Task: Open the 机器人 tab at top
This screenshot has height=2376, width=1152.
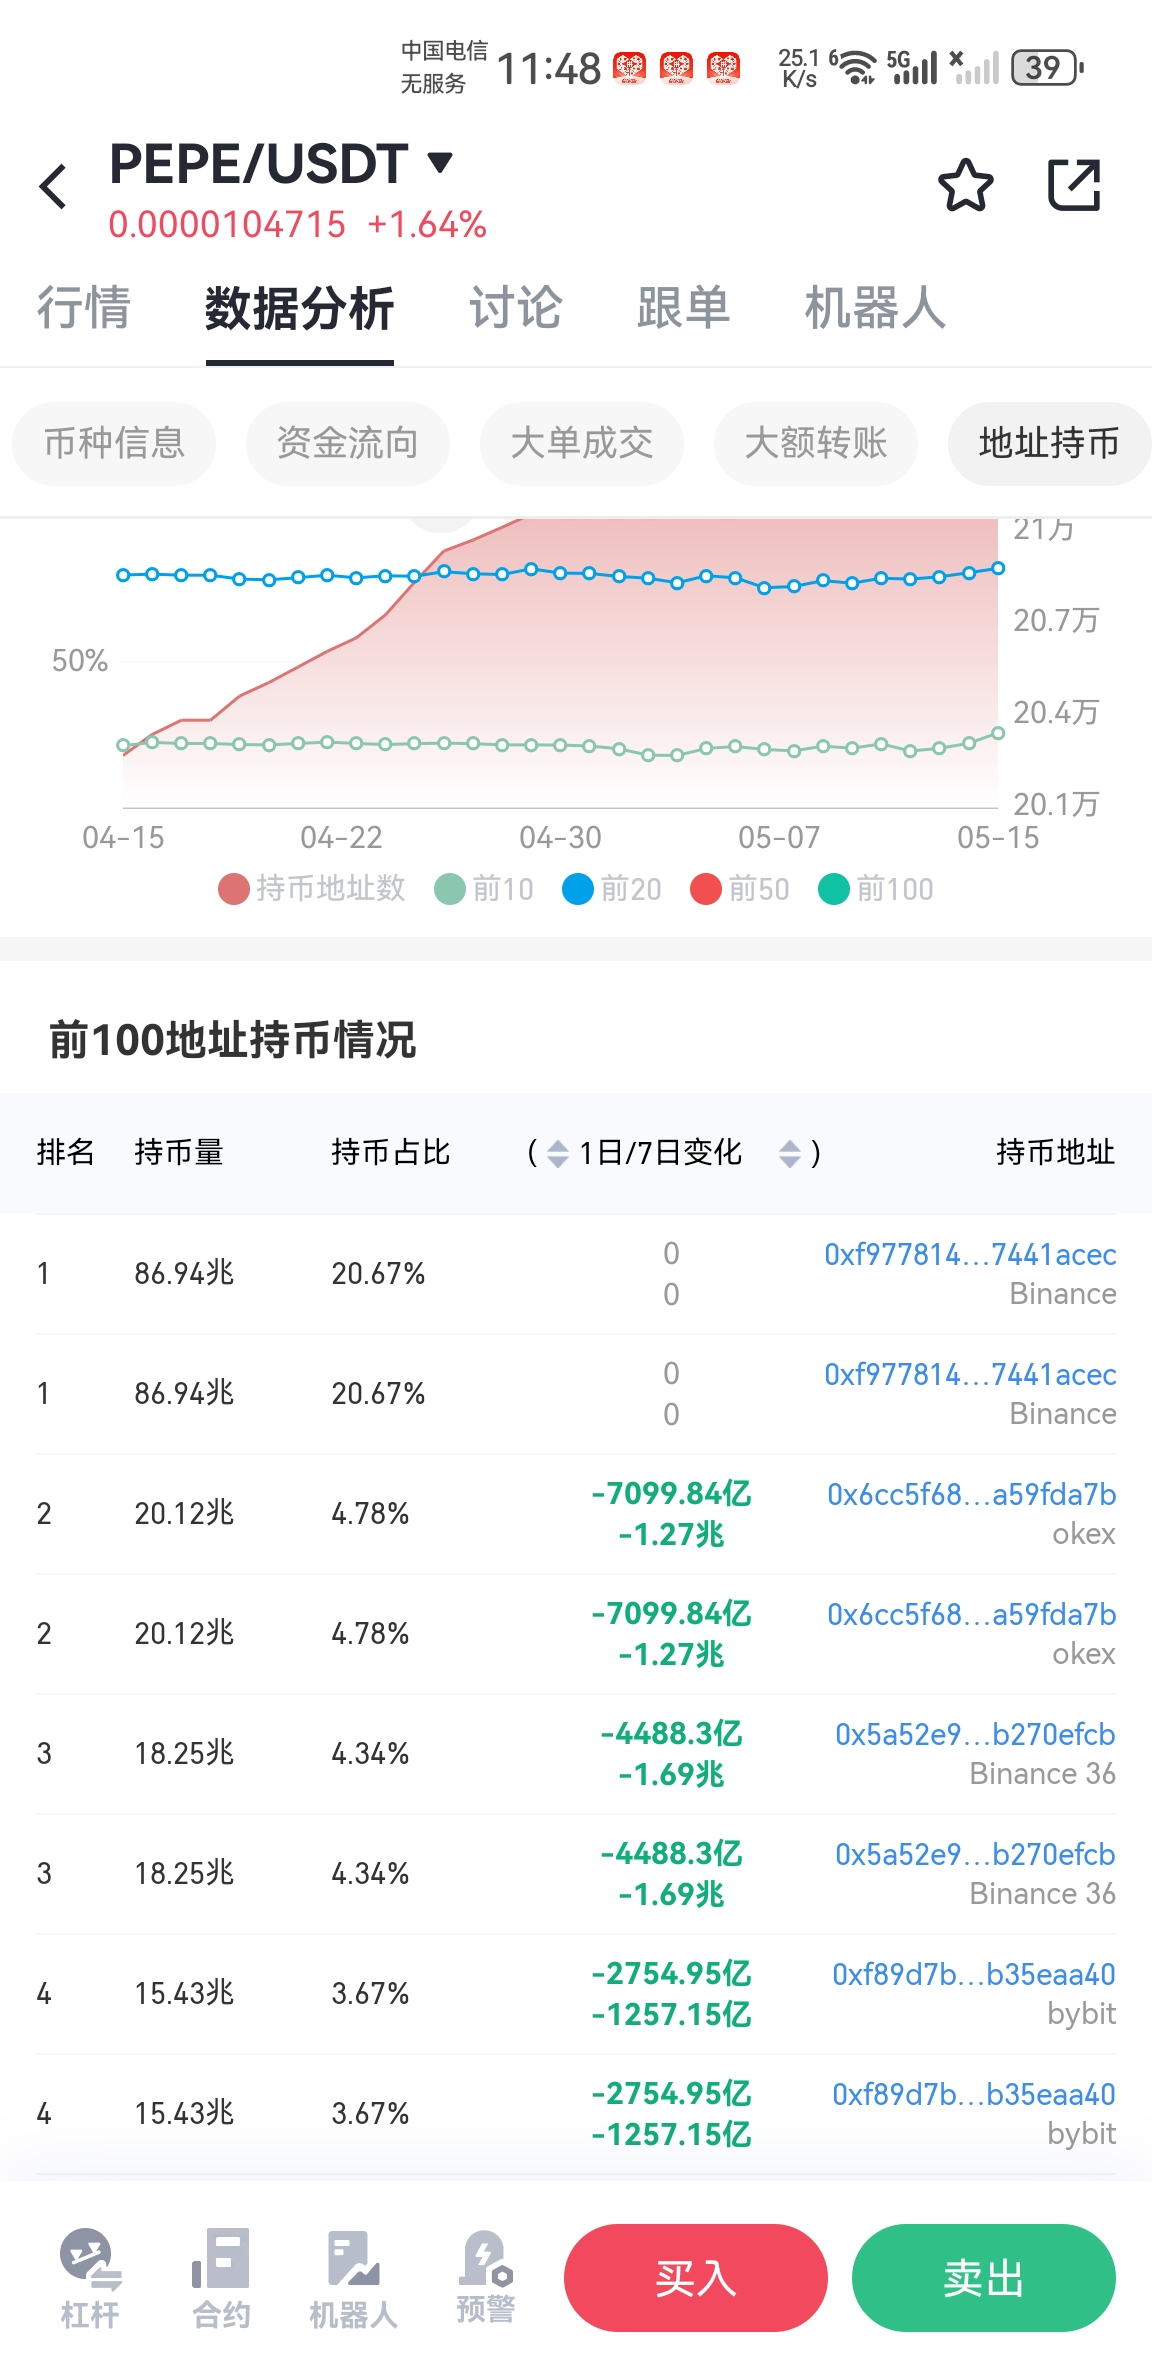Action: point(875,308)
